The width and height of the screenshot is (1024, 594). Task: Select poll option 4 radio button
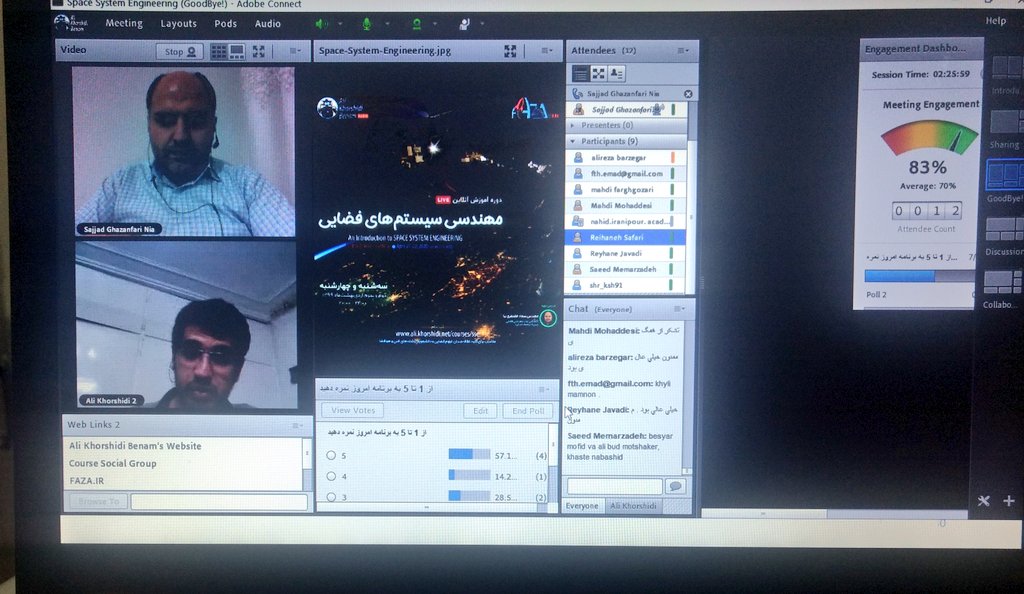331,477
